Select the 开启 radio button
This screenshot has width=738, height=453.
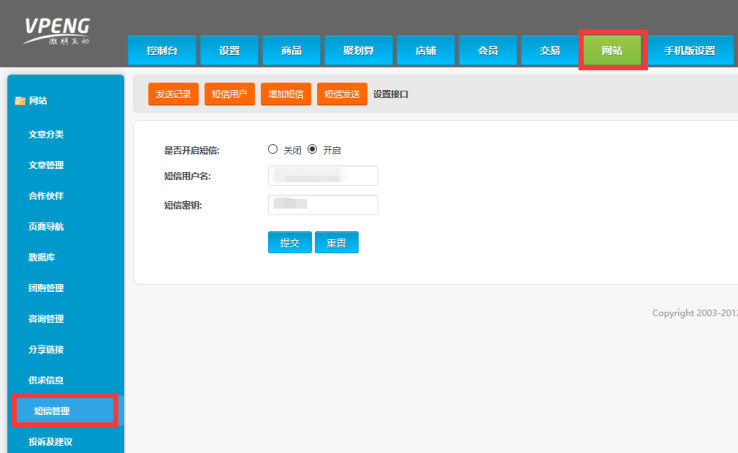tap(312, 149)
